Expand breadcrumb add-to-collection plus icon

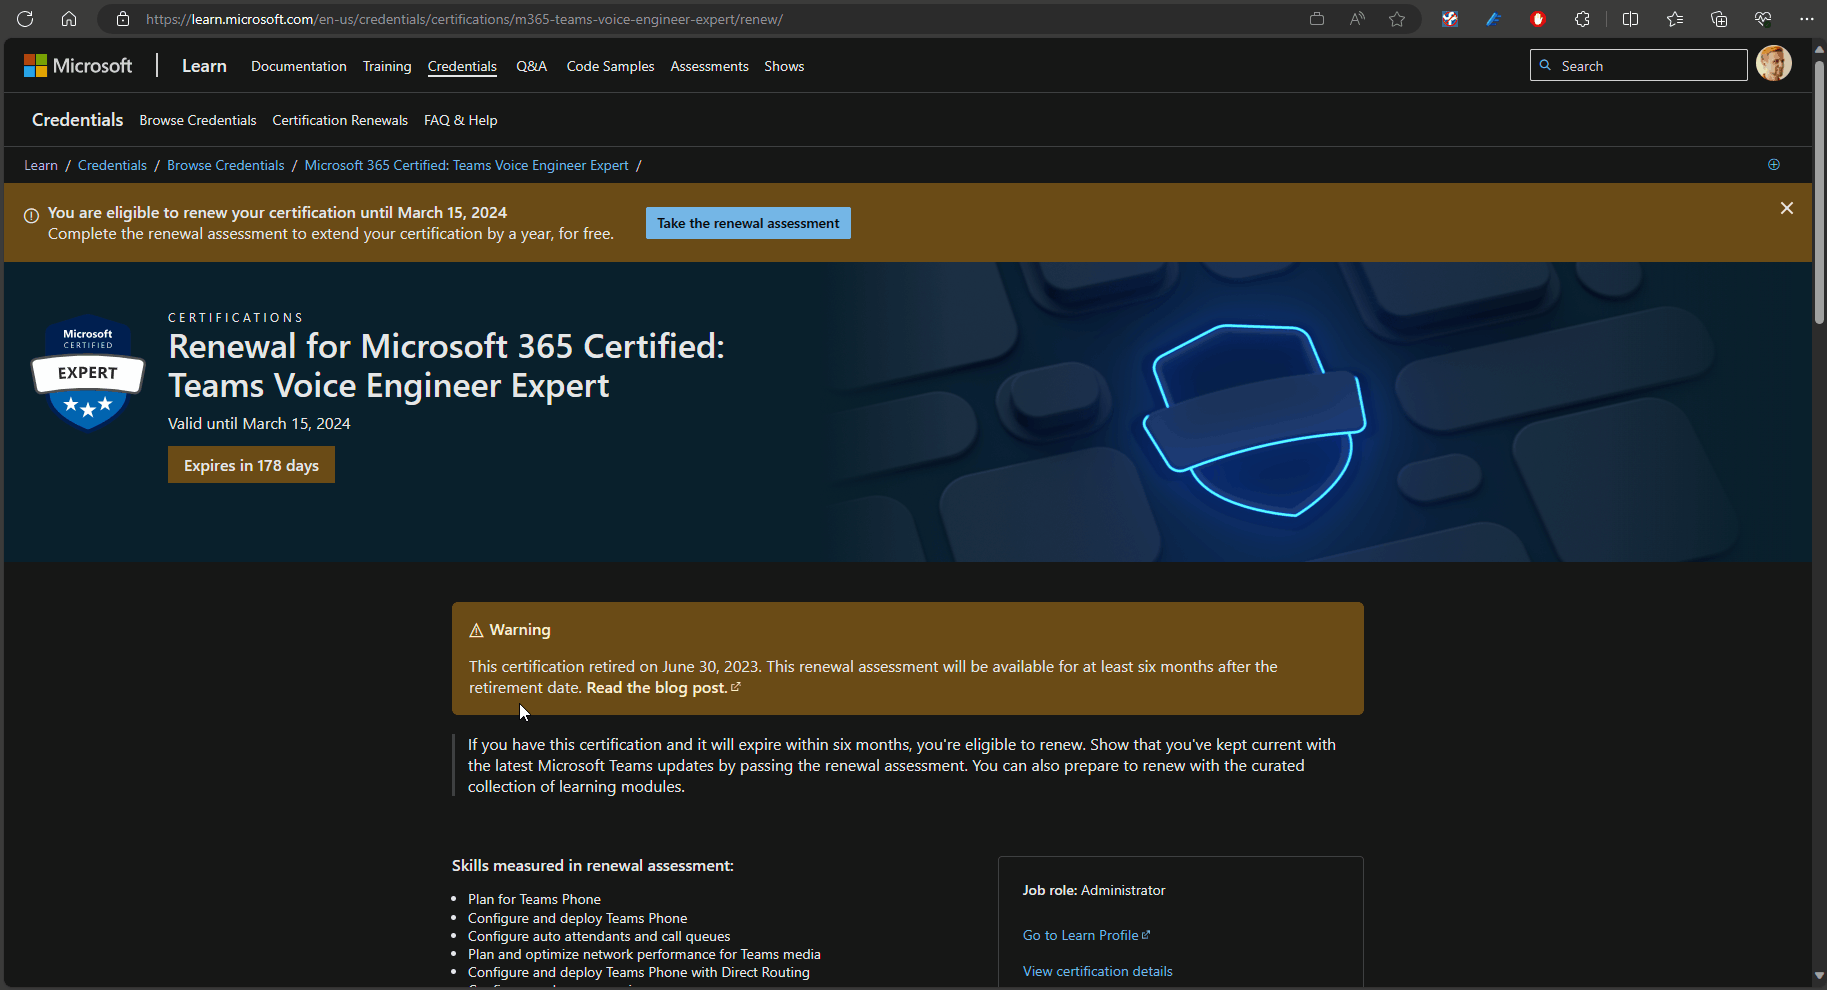pos(1773,165)
